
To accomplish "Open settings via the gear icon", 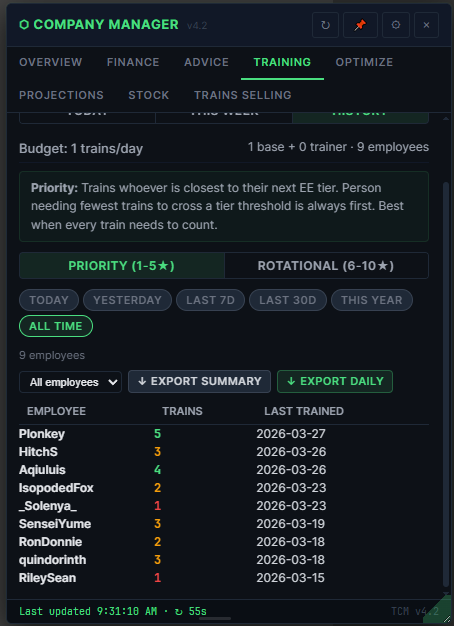I will tap(395, 25).
